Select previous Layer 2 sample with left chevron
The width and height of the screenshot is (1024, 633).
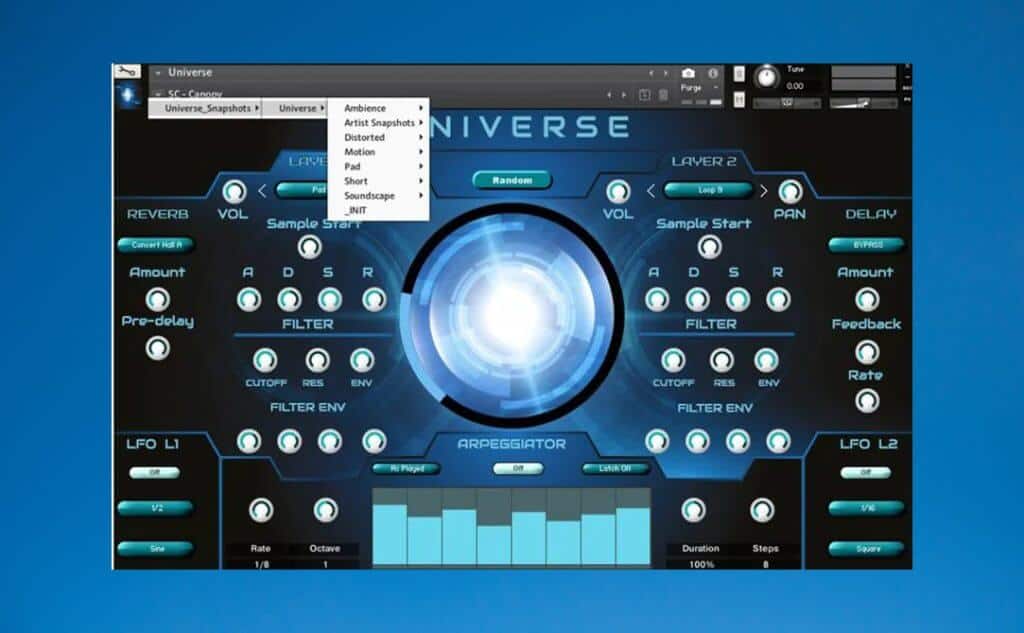[650, 191]
